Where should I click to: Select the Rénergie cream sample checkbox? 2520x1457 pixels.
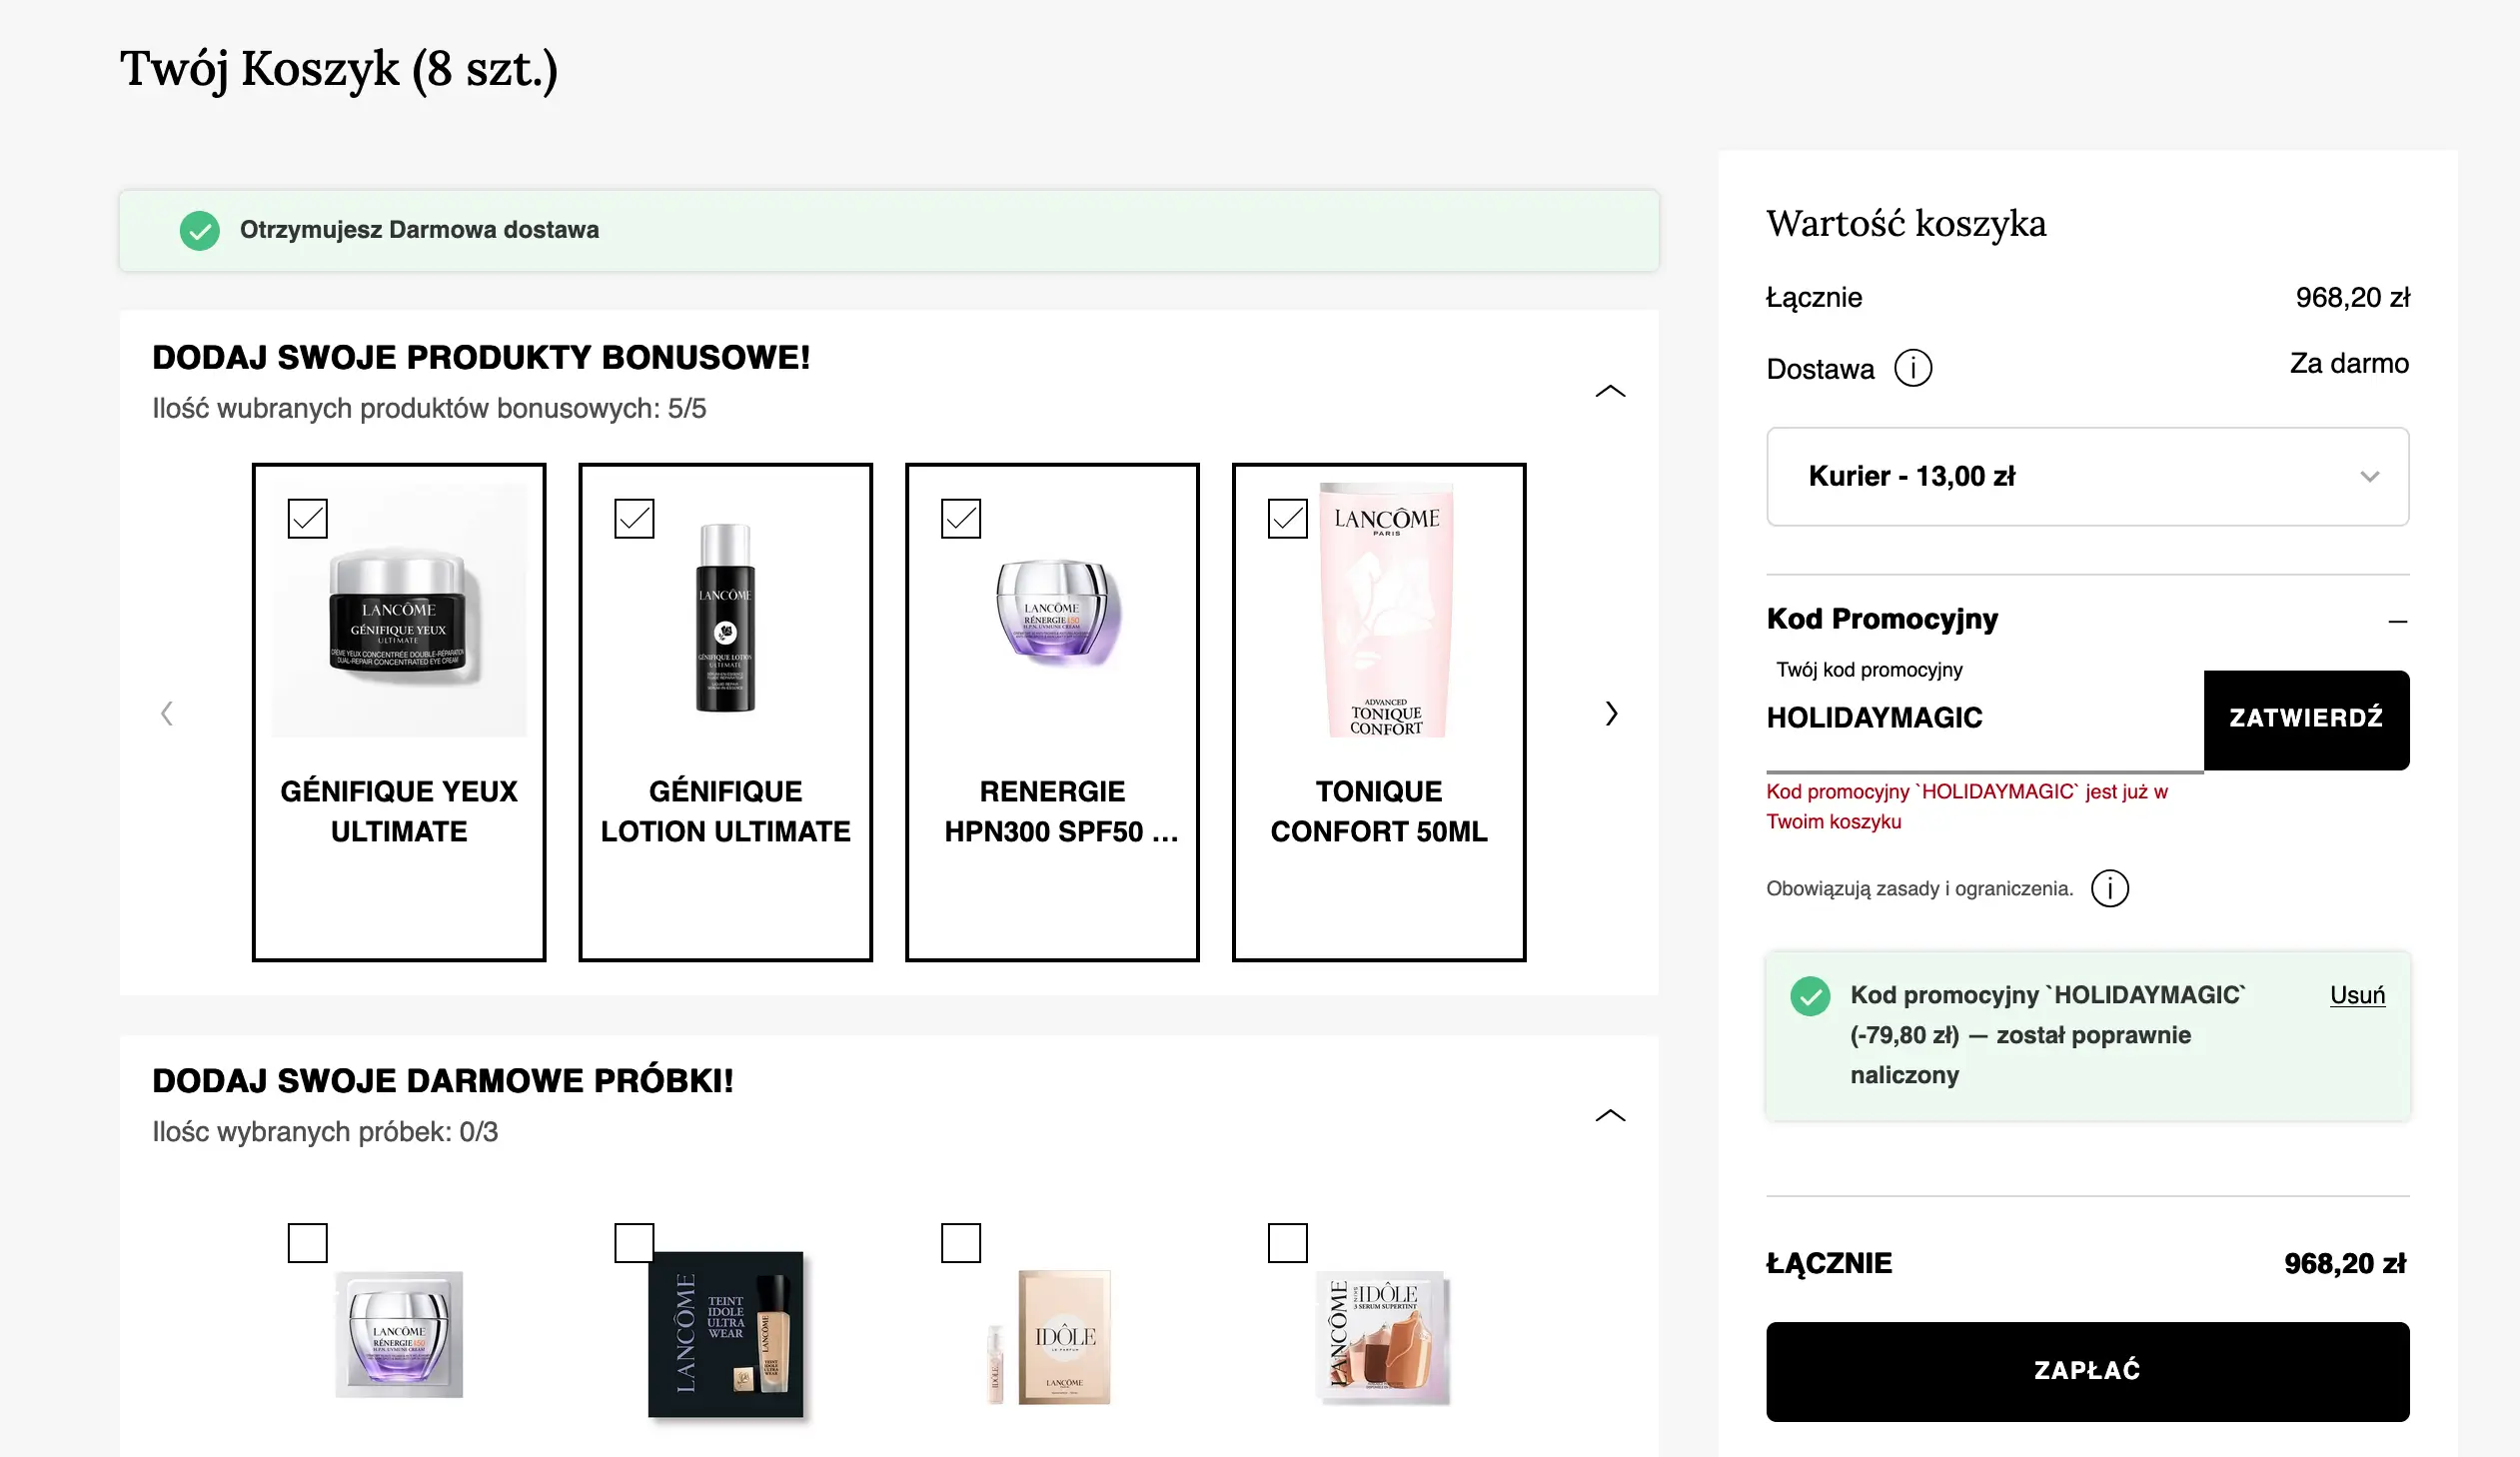[x=307, y=1242]
